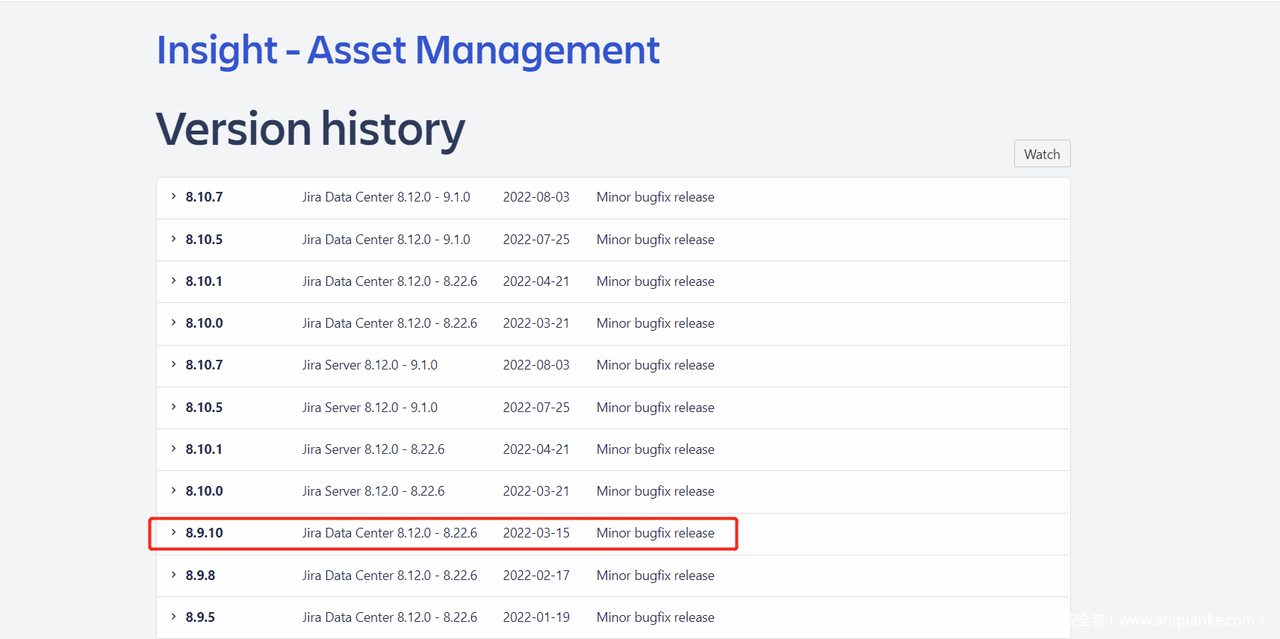1280x639 pixels.
Task: Click the 2022-03-15 release date
Action: (x=536, y=533)
